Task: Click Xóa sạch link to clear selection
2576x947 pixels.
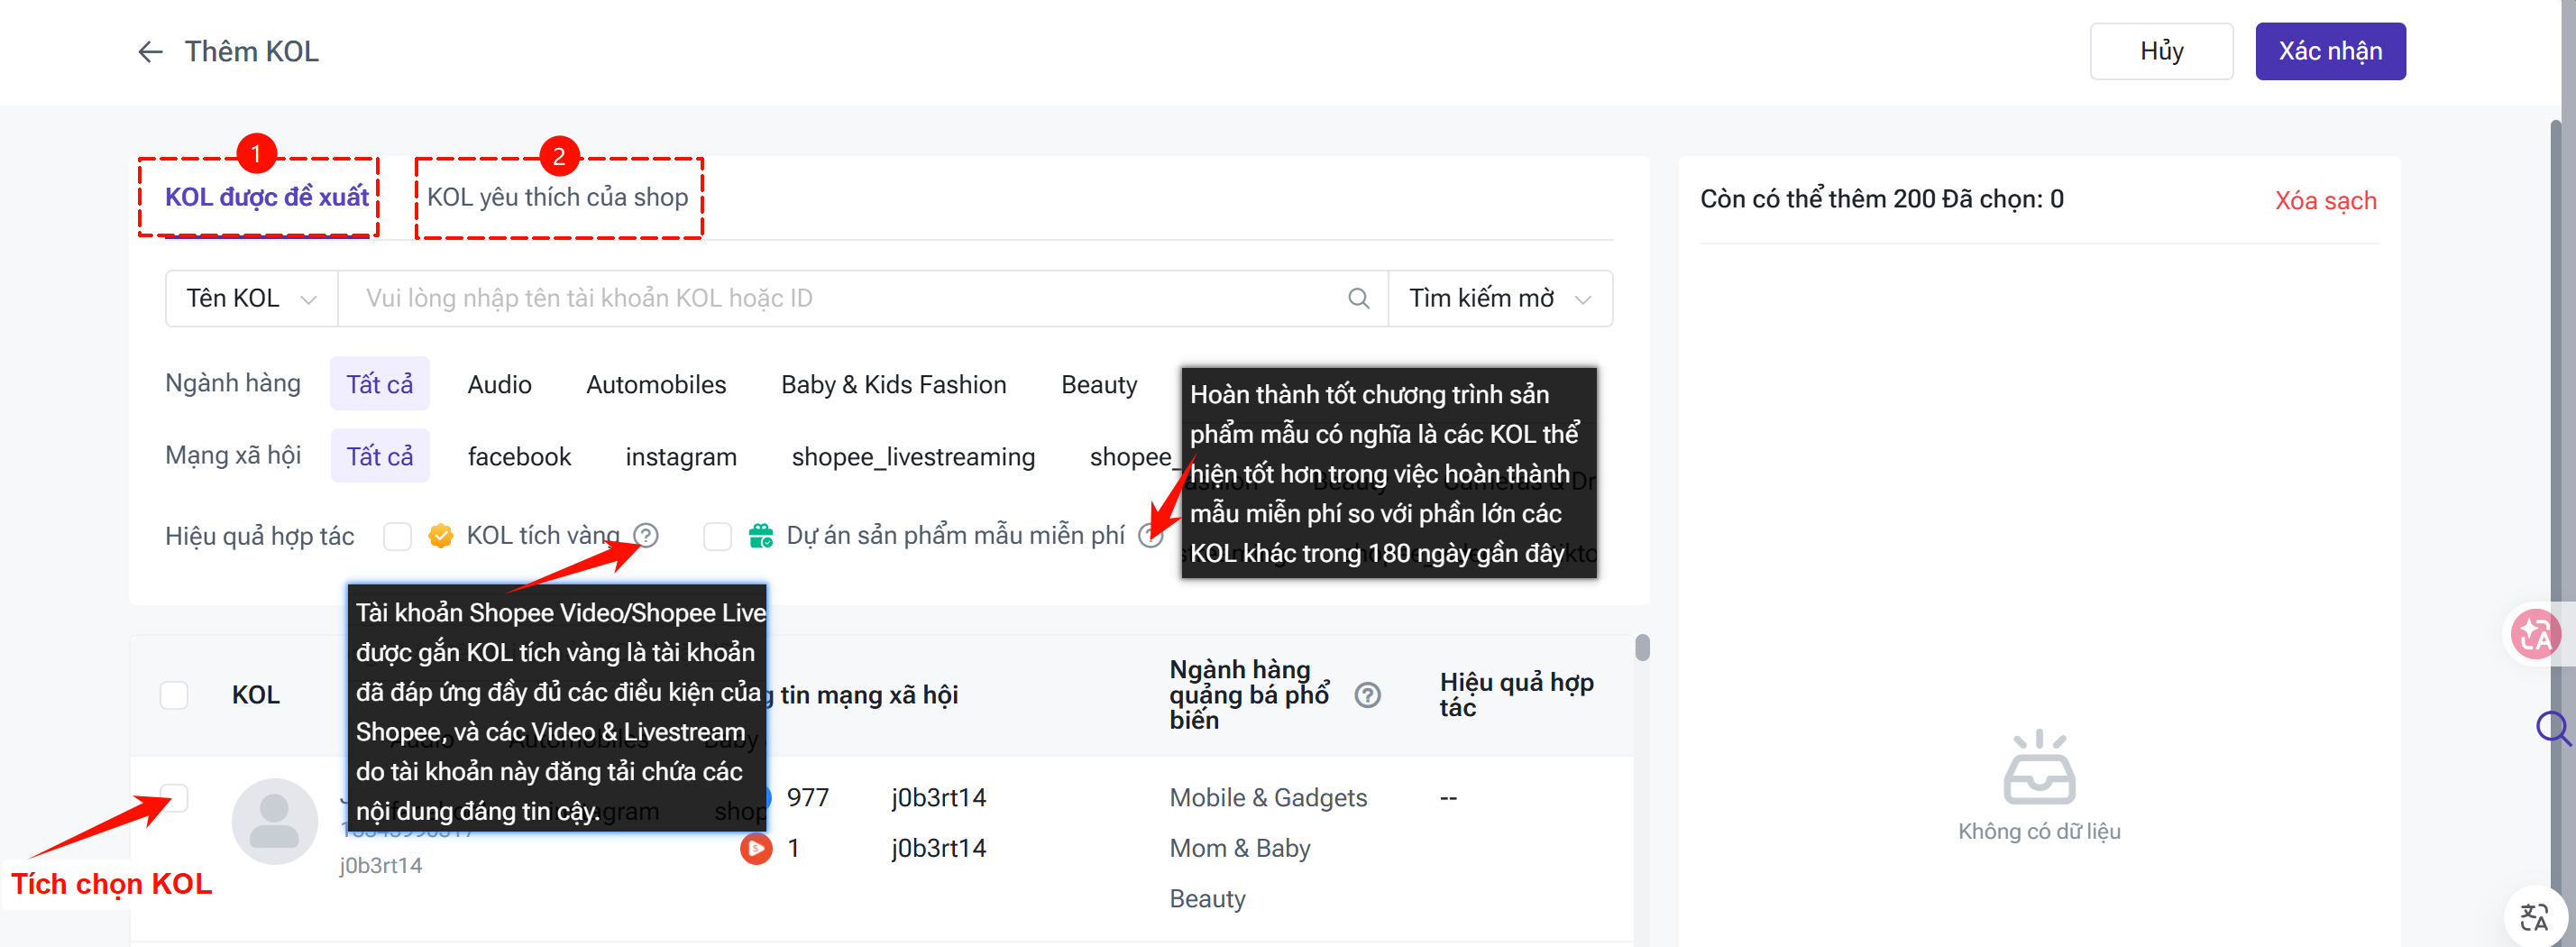Action: coord(2325,200)
